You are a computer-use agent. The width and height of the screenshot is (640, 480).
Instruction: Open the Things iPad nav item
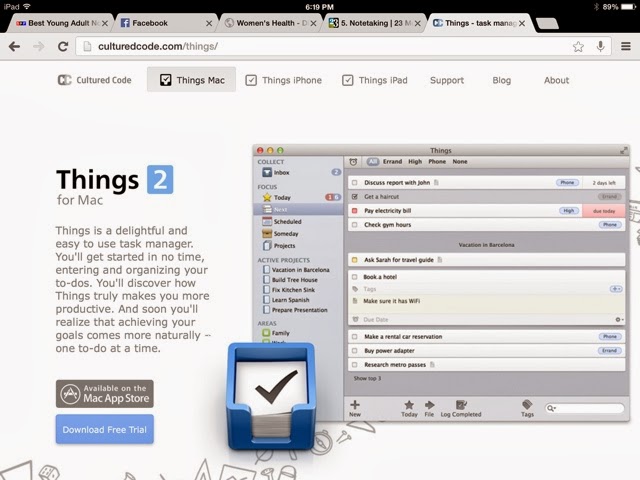[375, 80]
